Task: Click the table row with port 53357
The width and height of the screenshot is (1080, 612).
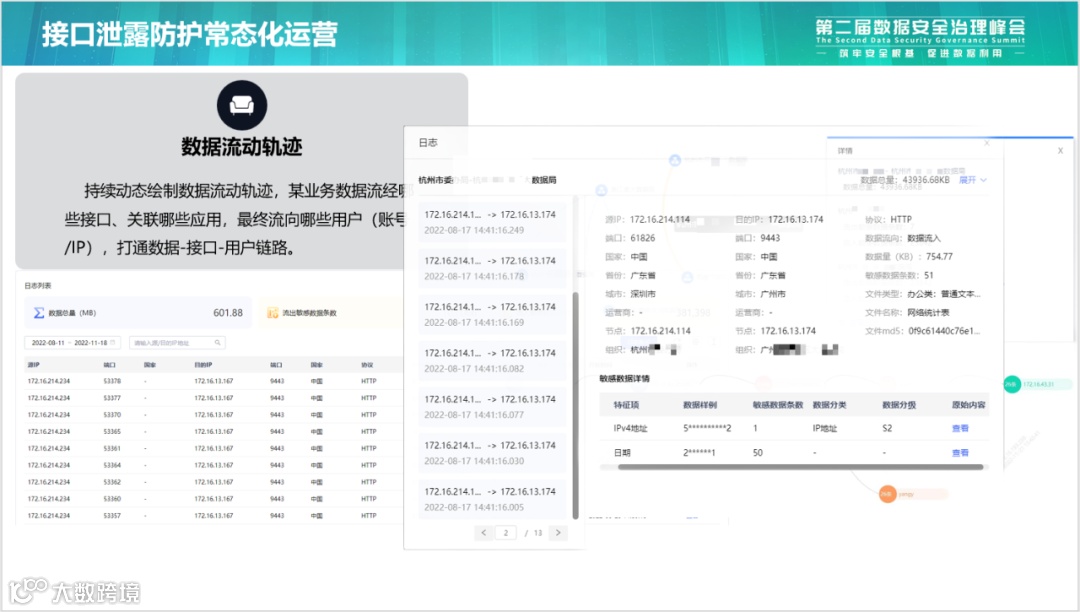Action: point(214,515)
